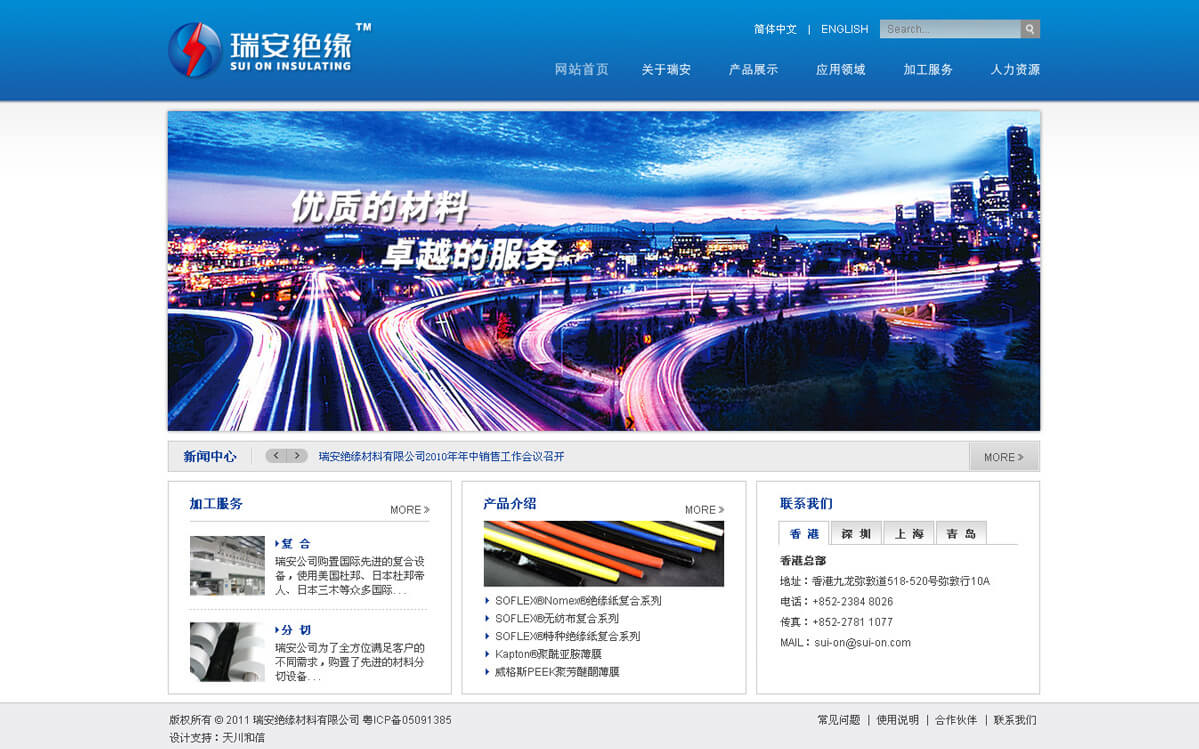Expand MORE in the 加工服务 section
This screenshot has height=749, width=1199.
tap(409, 510)
